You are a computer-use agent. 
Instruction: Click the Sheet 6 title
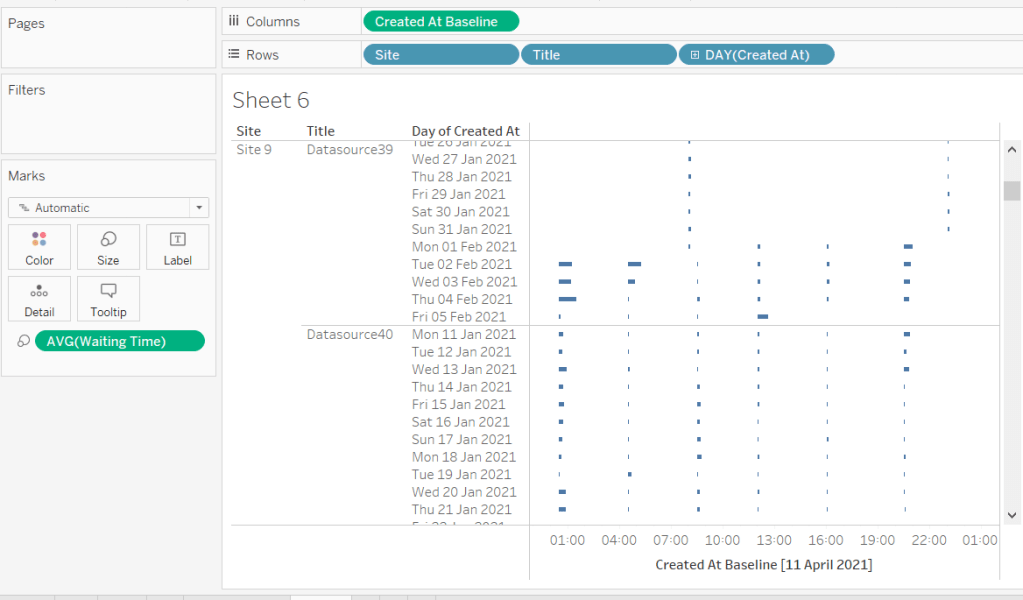(x=271, y=100)
